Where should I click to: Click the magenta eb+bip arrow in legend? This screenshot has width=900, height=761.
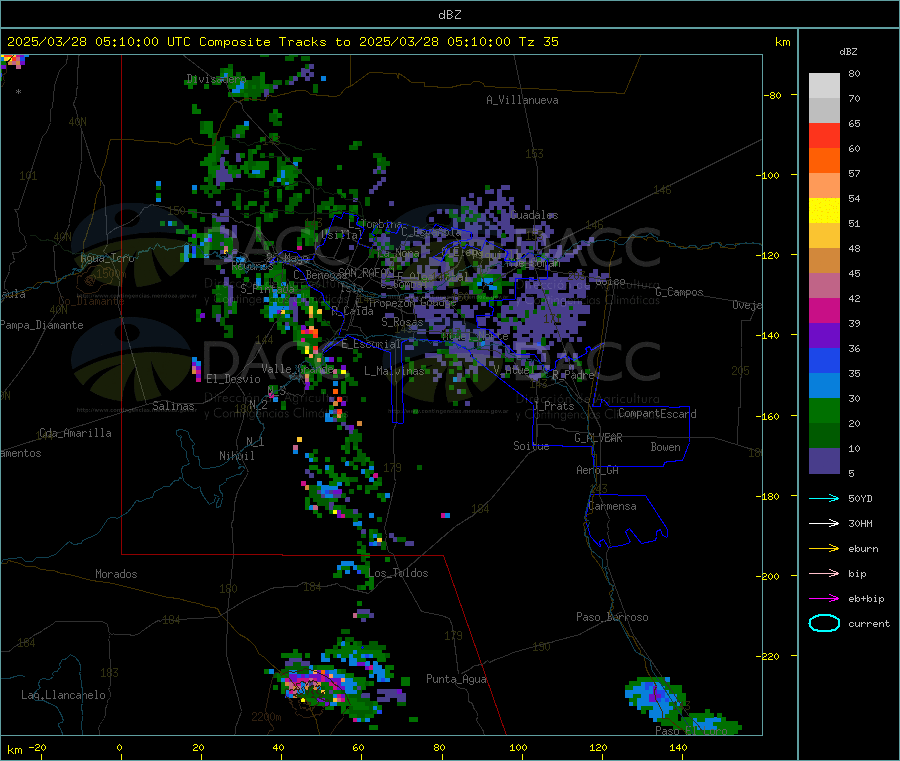pos(824,599)
